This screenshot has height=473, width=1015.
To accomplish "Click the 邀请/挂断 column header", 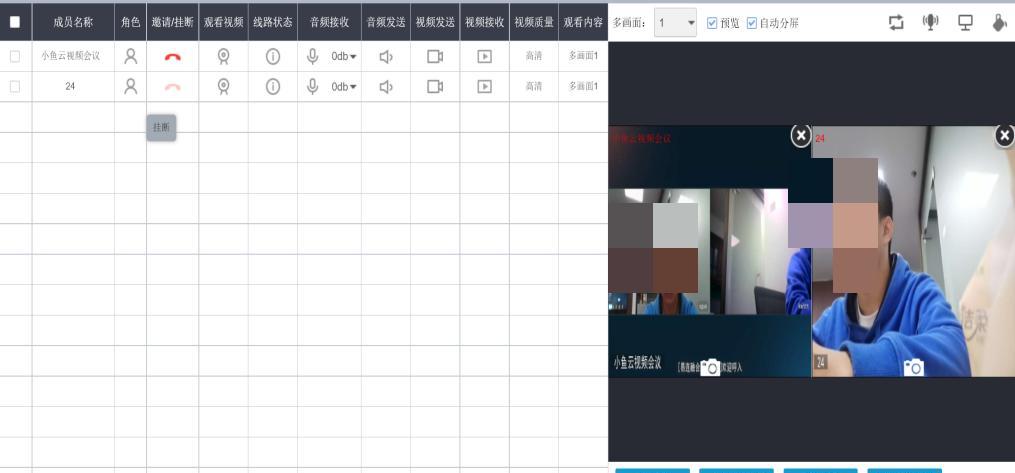I will point(173,22).
